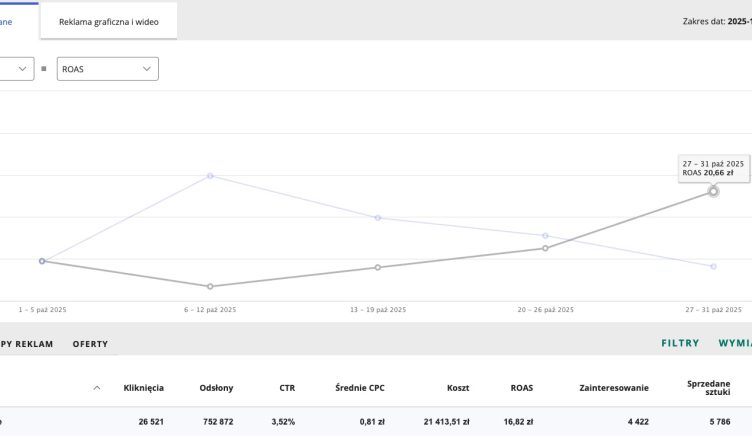The height and width of the screenshot is (440, 752).
Task: Open the OFERTY tab
Action: coord(90,344)
